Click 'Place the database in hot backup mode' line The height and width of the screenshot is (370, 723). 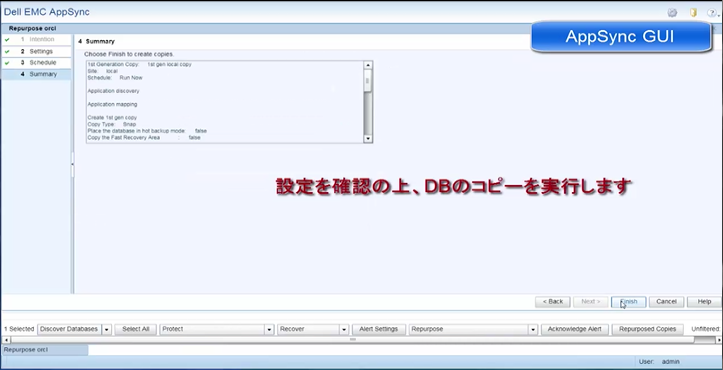(x=147, y=131)
